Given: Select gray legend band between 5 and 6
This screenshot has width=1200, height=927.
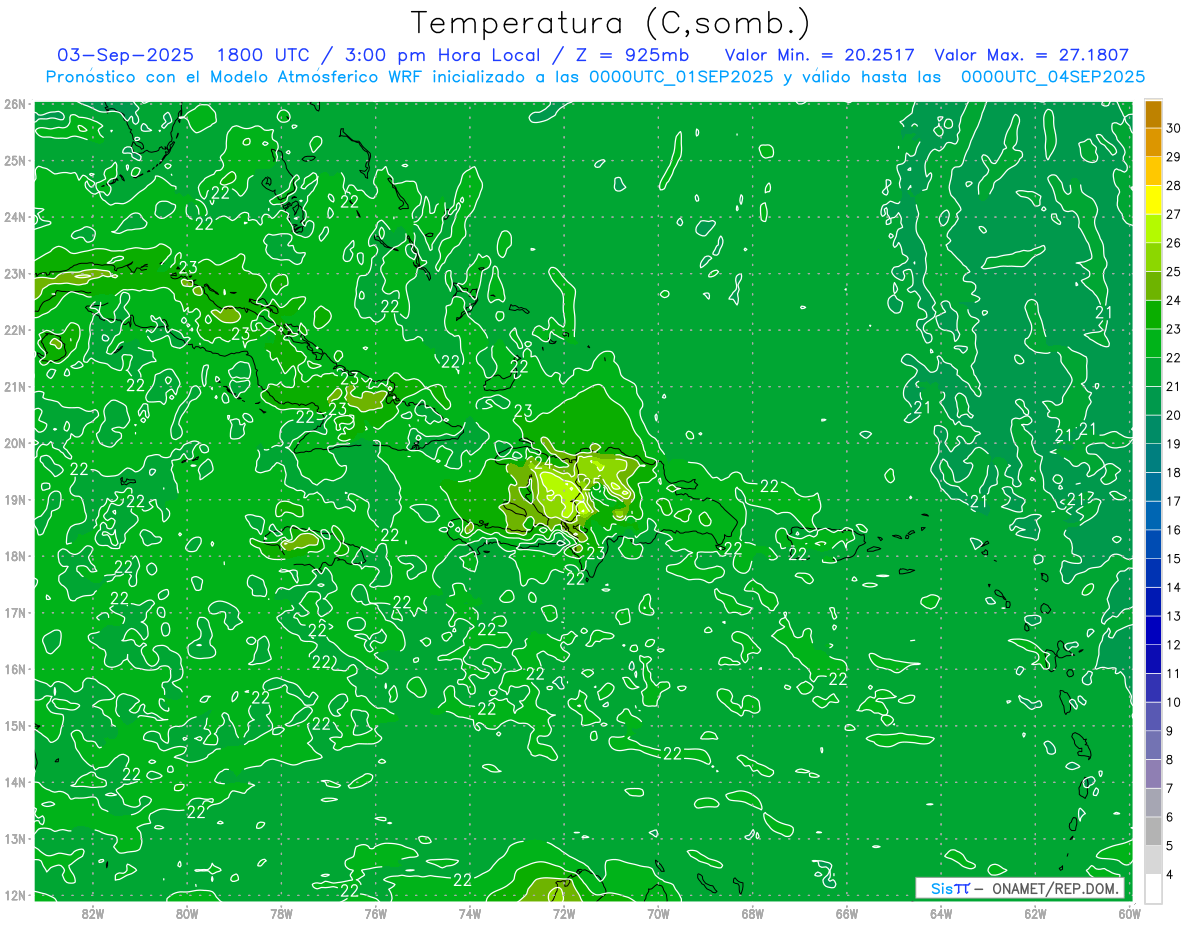Looking at the screenshot, I should pyautogui.click(x=1153, y=831).
